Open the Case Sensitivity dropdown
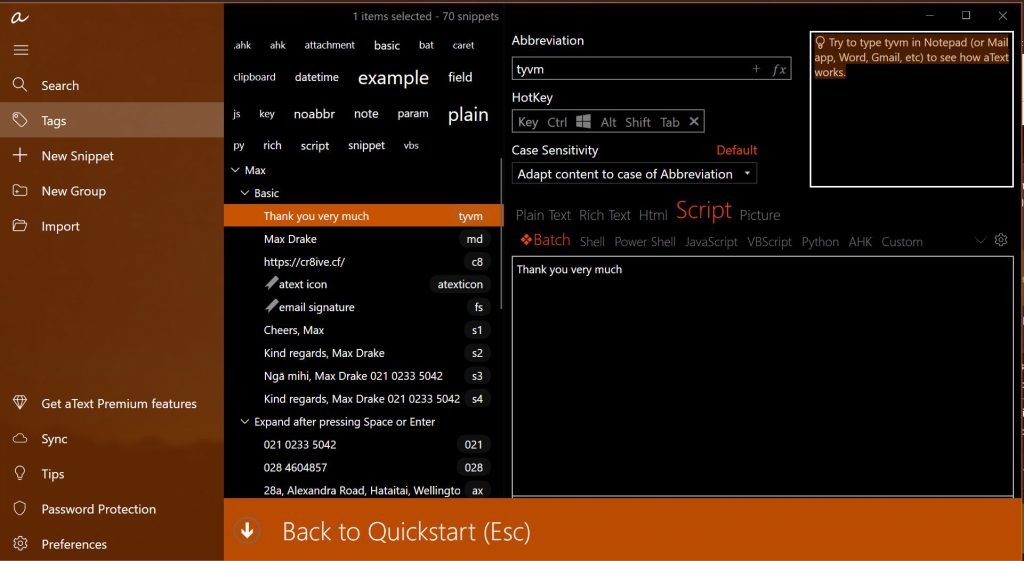Screen dimensions: 1024x561 [634, 174]
